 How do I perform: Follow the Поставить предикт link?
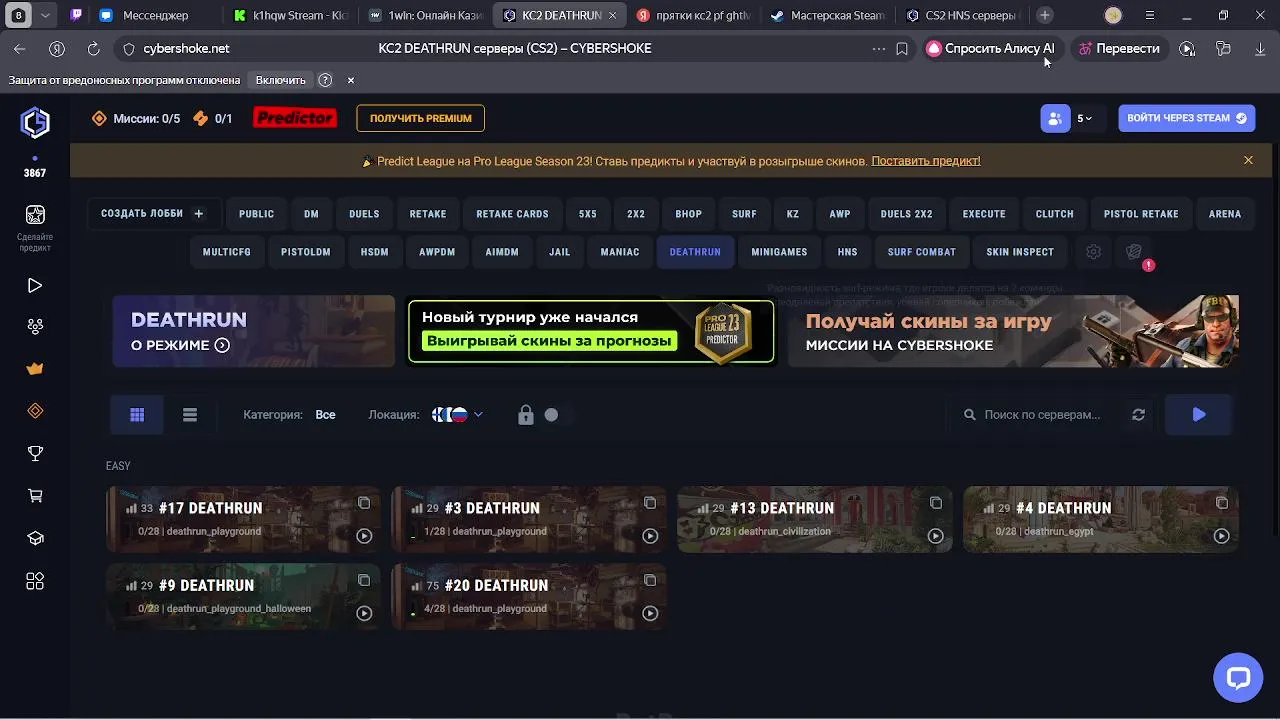click(x=926, y=160)
